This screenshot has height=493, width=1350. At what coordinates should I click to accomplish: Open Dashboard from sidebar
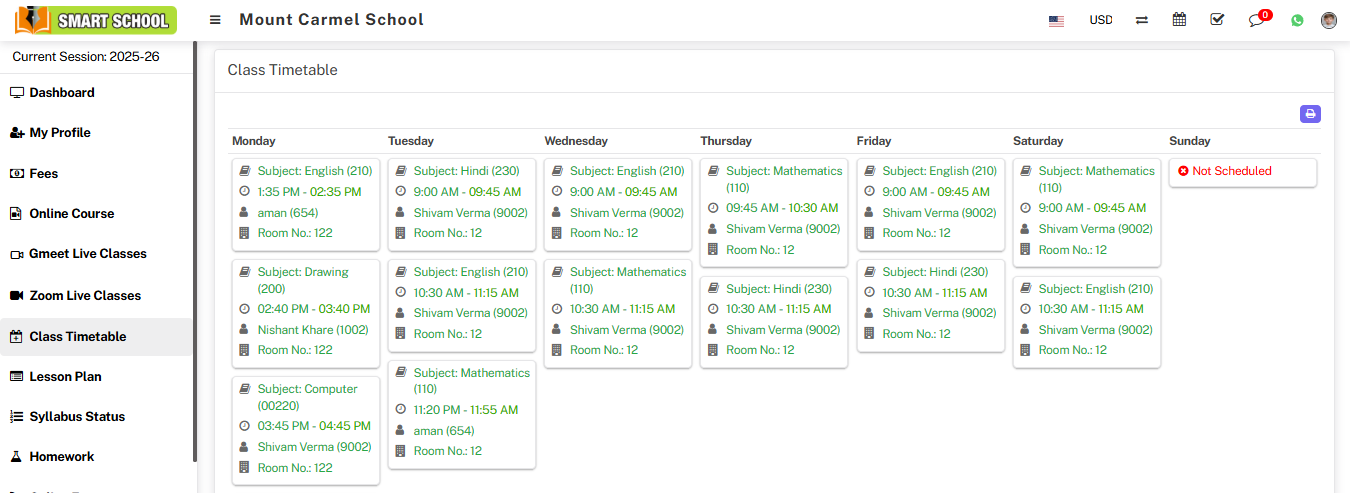[x=98, y=93]
